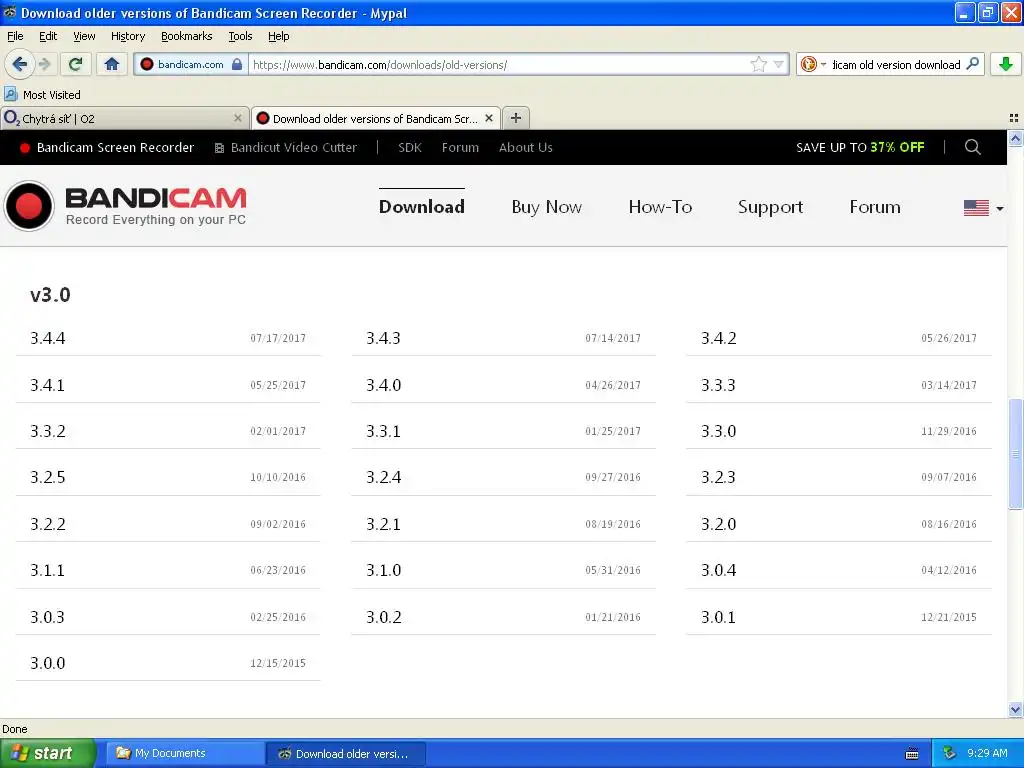This screenshot has height=768, width=1024.
Task: Open the About Us link
Action: 526,148
